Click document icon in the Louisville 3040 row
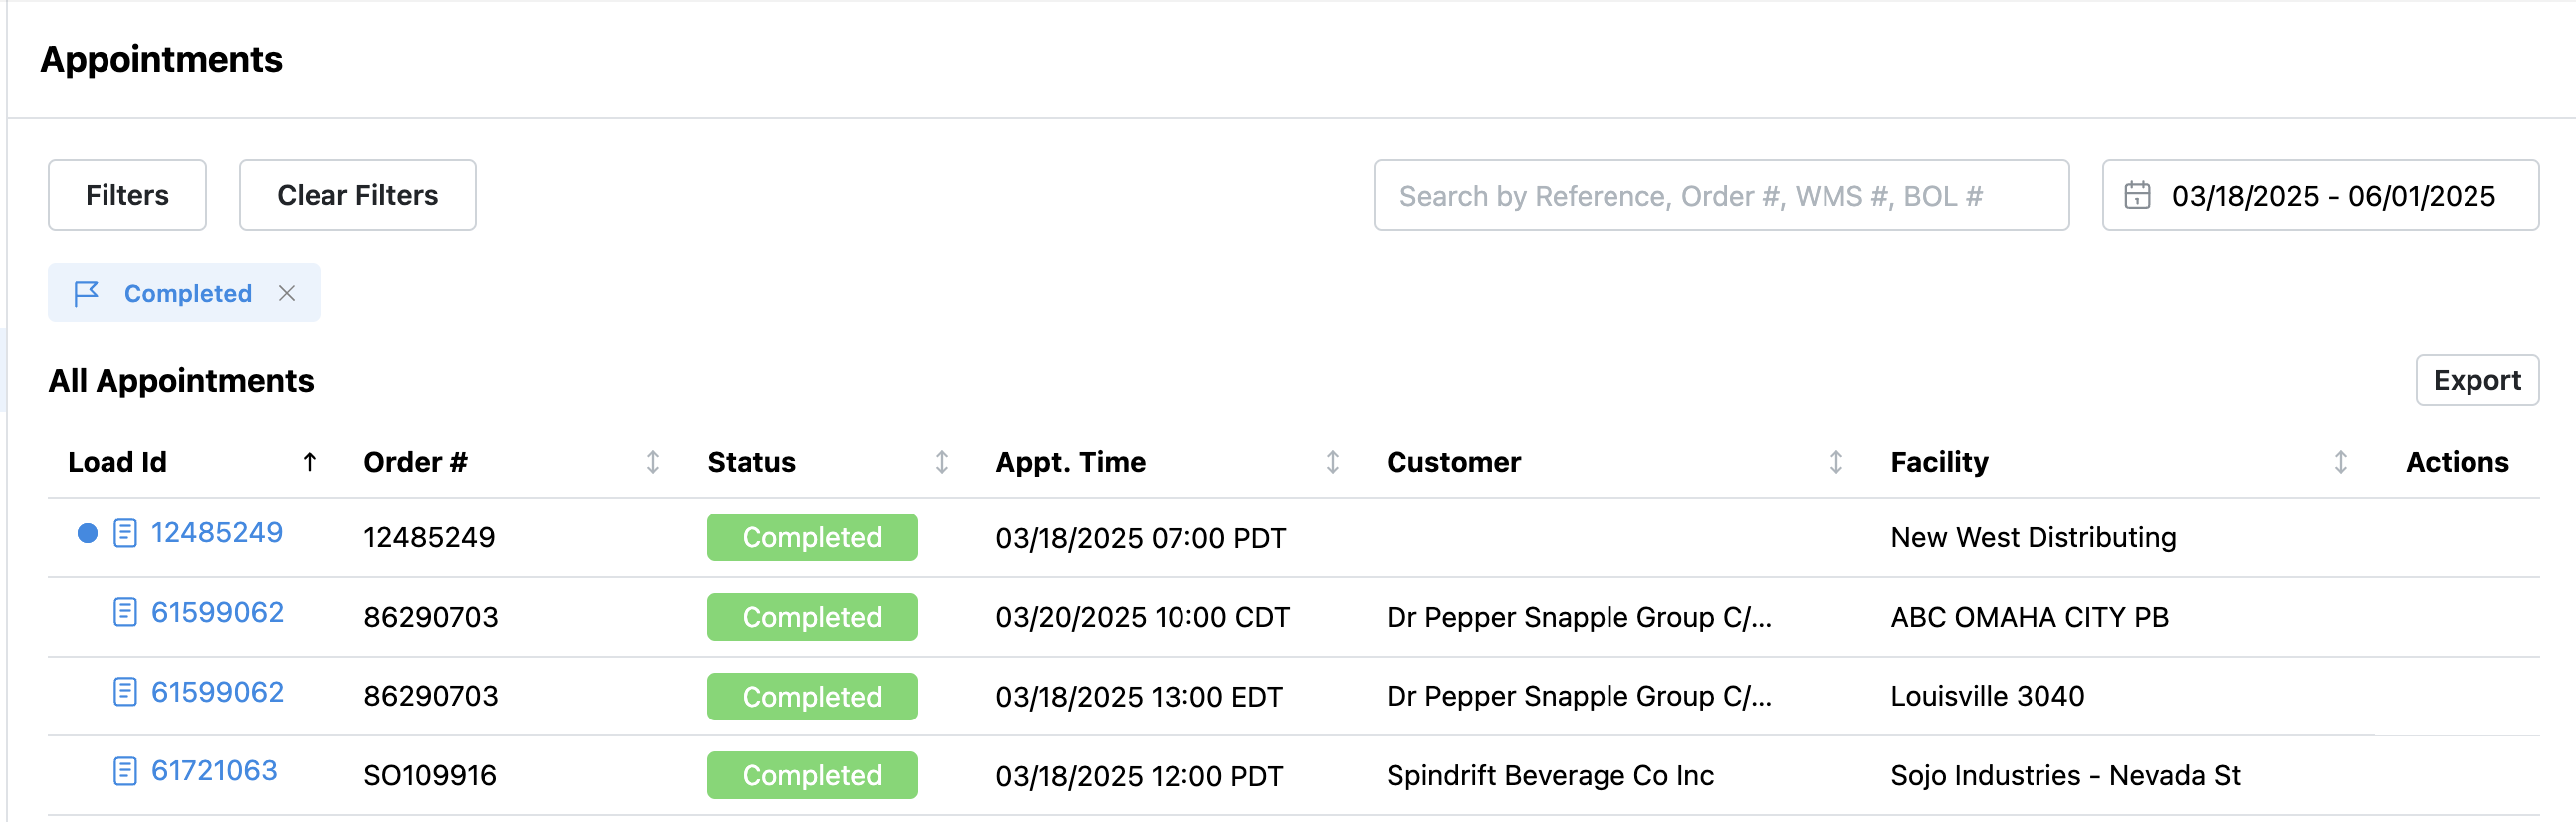 125,691
